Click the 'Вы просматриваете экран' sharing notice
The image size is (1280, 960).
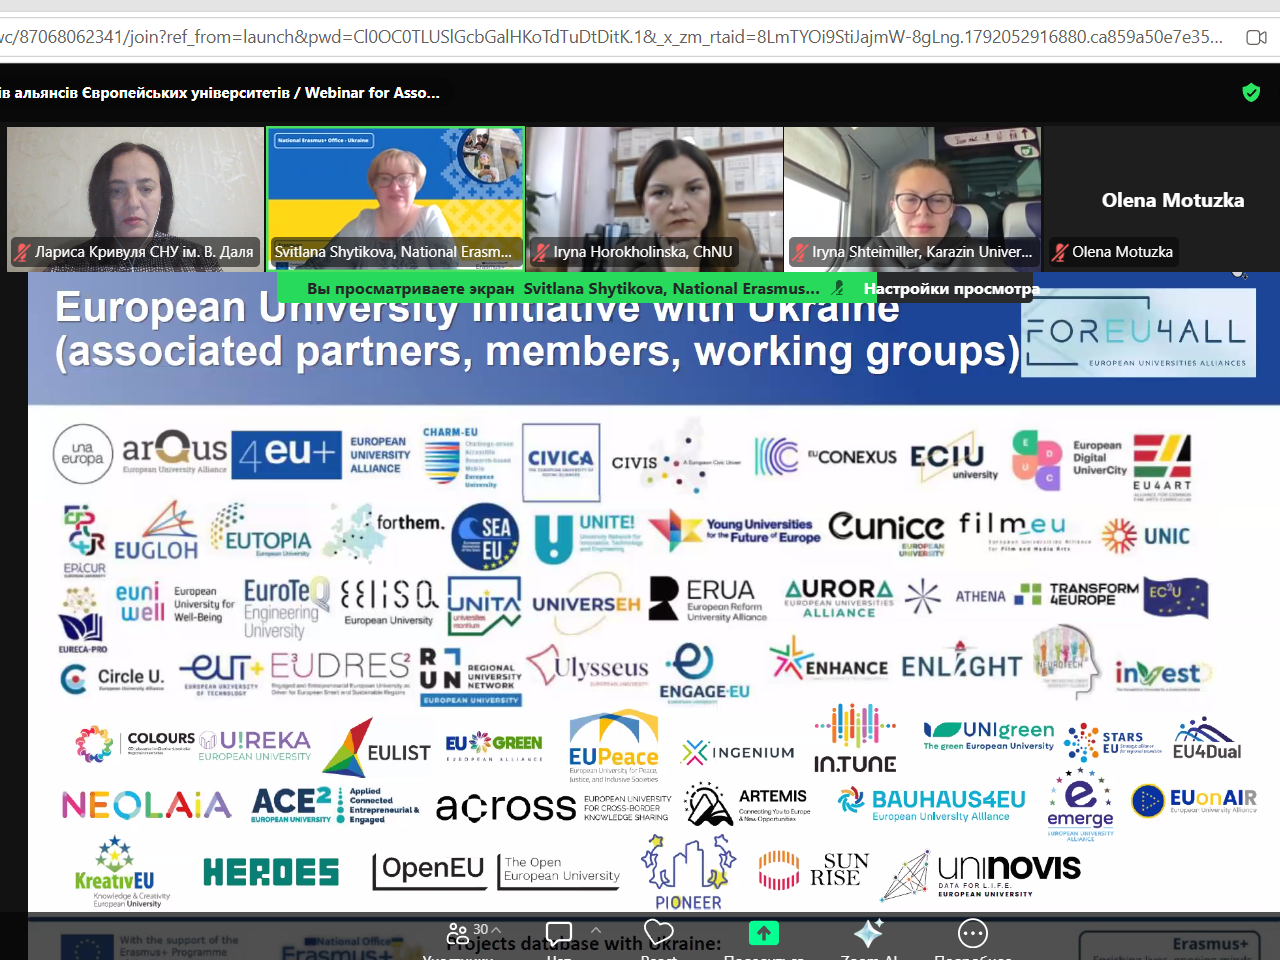click(411, 288)
